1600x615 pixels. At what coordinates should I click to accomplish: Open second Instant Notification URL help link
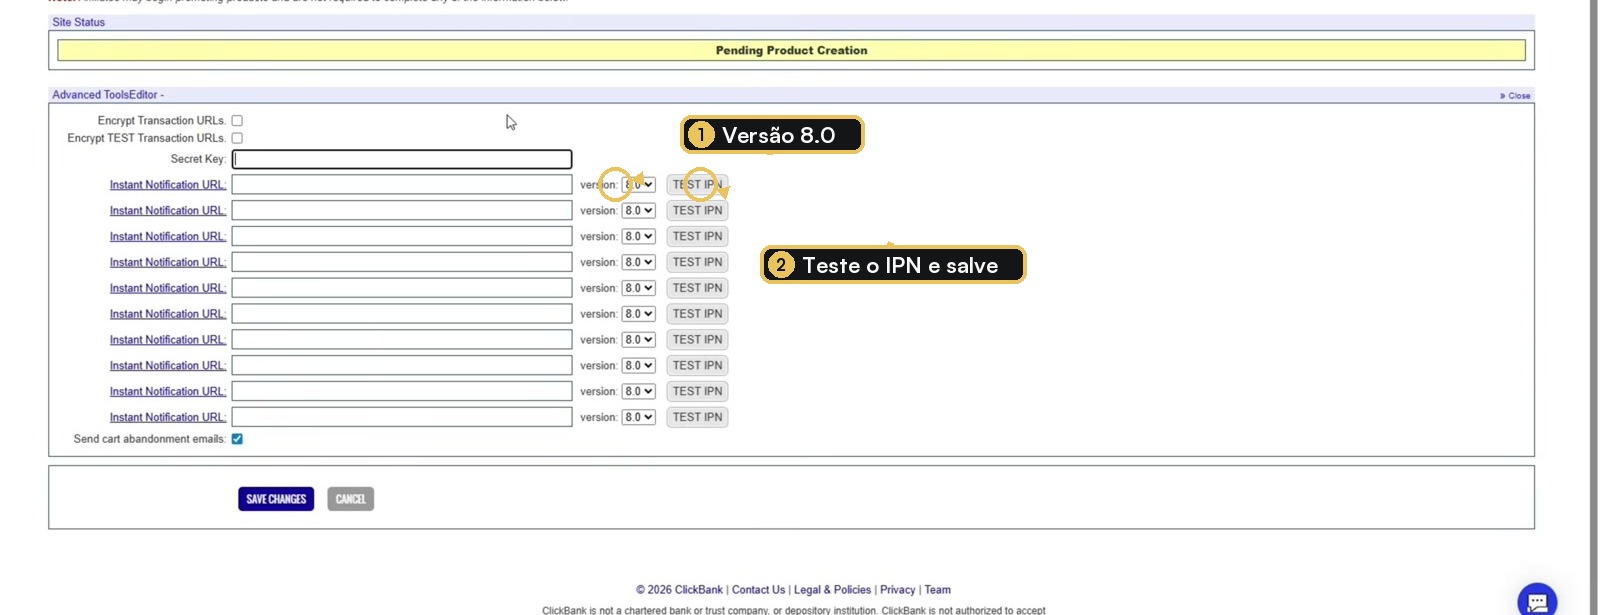tap(168, 211)
